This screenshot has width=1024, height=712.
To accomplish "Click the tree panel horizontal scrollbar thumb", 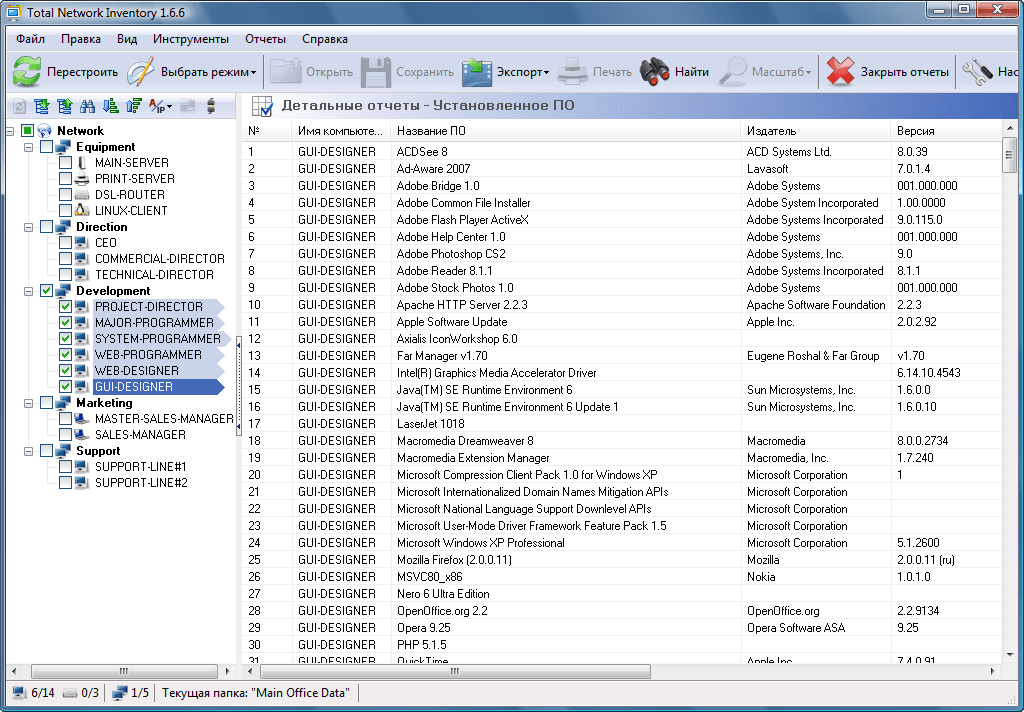I will click(124, 671).
